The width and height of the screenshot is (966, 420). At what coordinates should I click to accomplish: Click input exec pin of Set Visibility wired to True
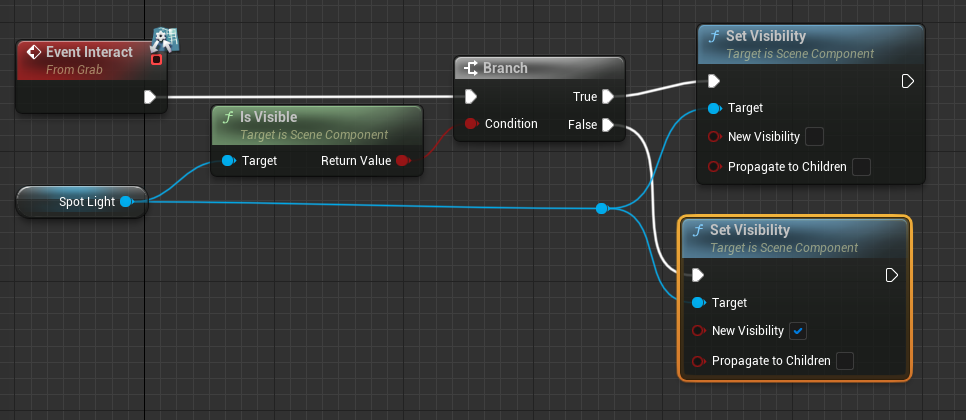click(713, 81)
